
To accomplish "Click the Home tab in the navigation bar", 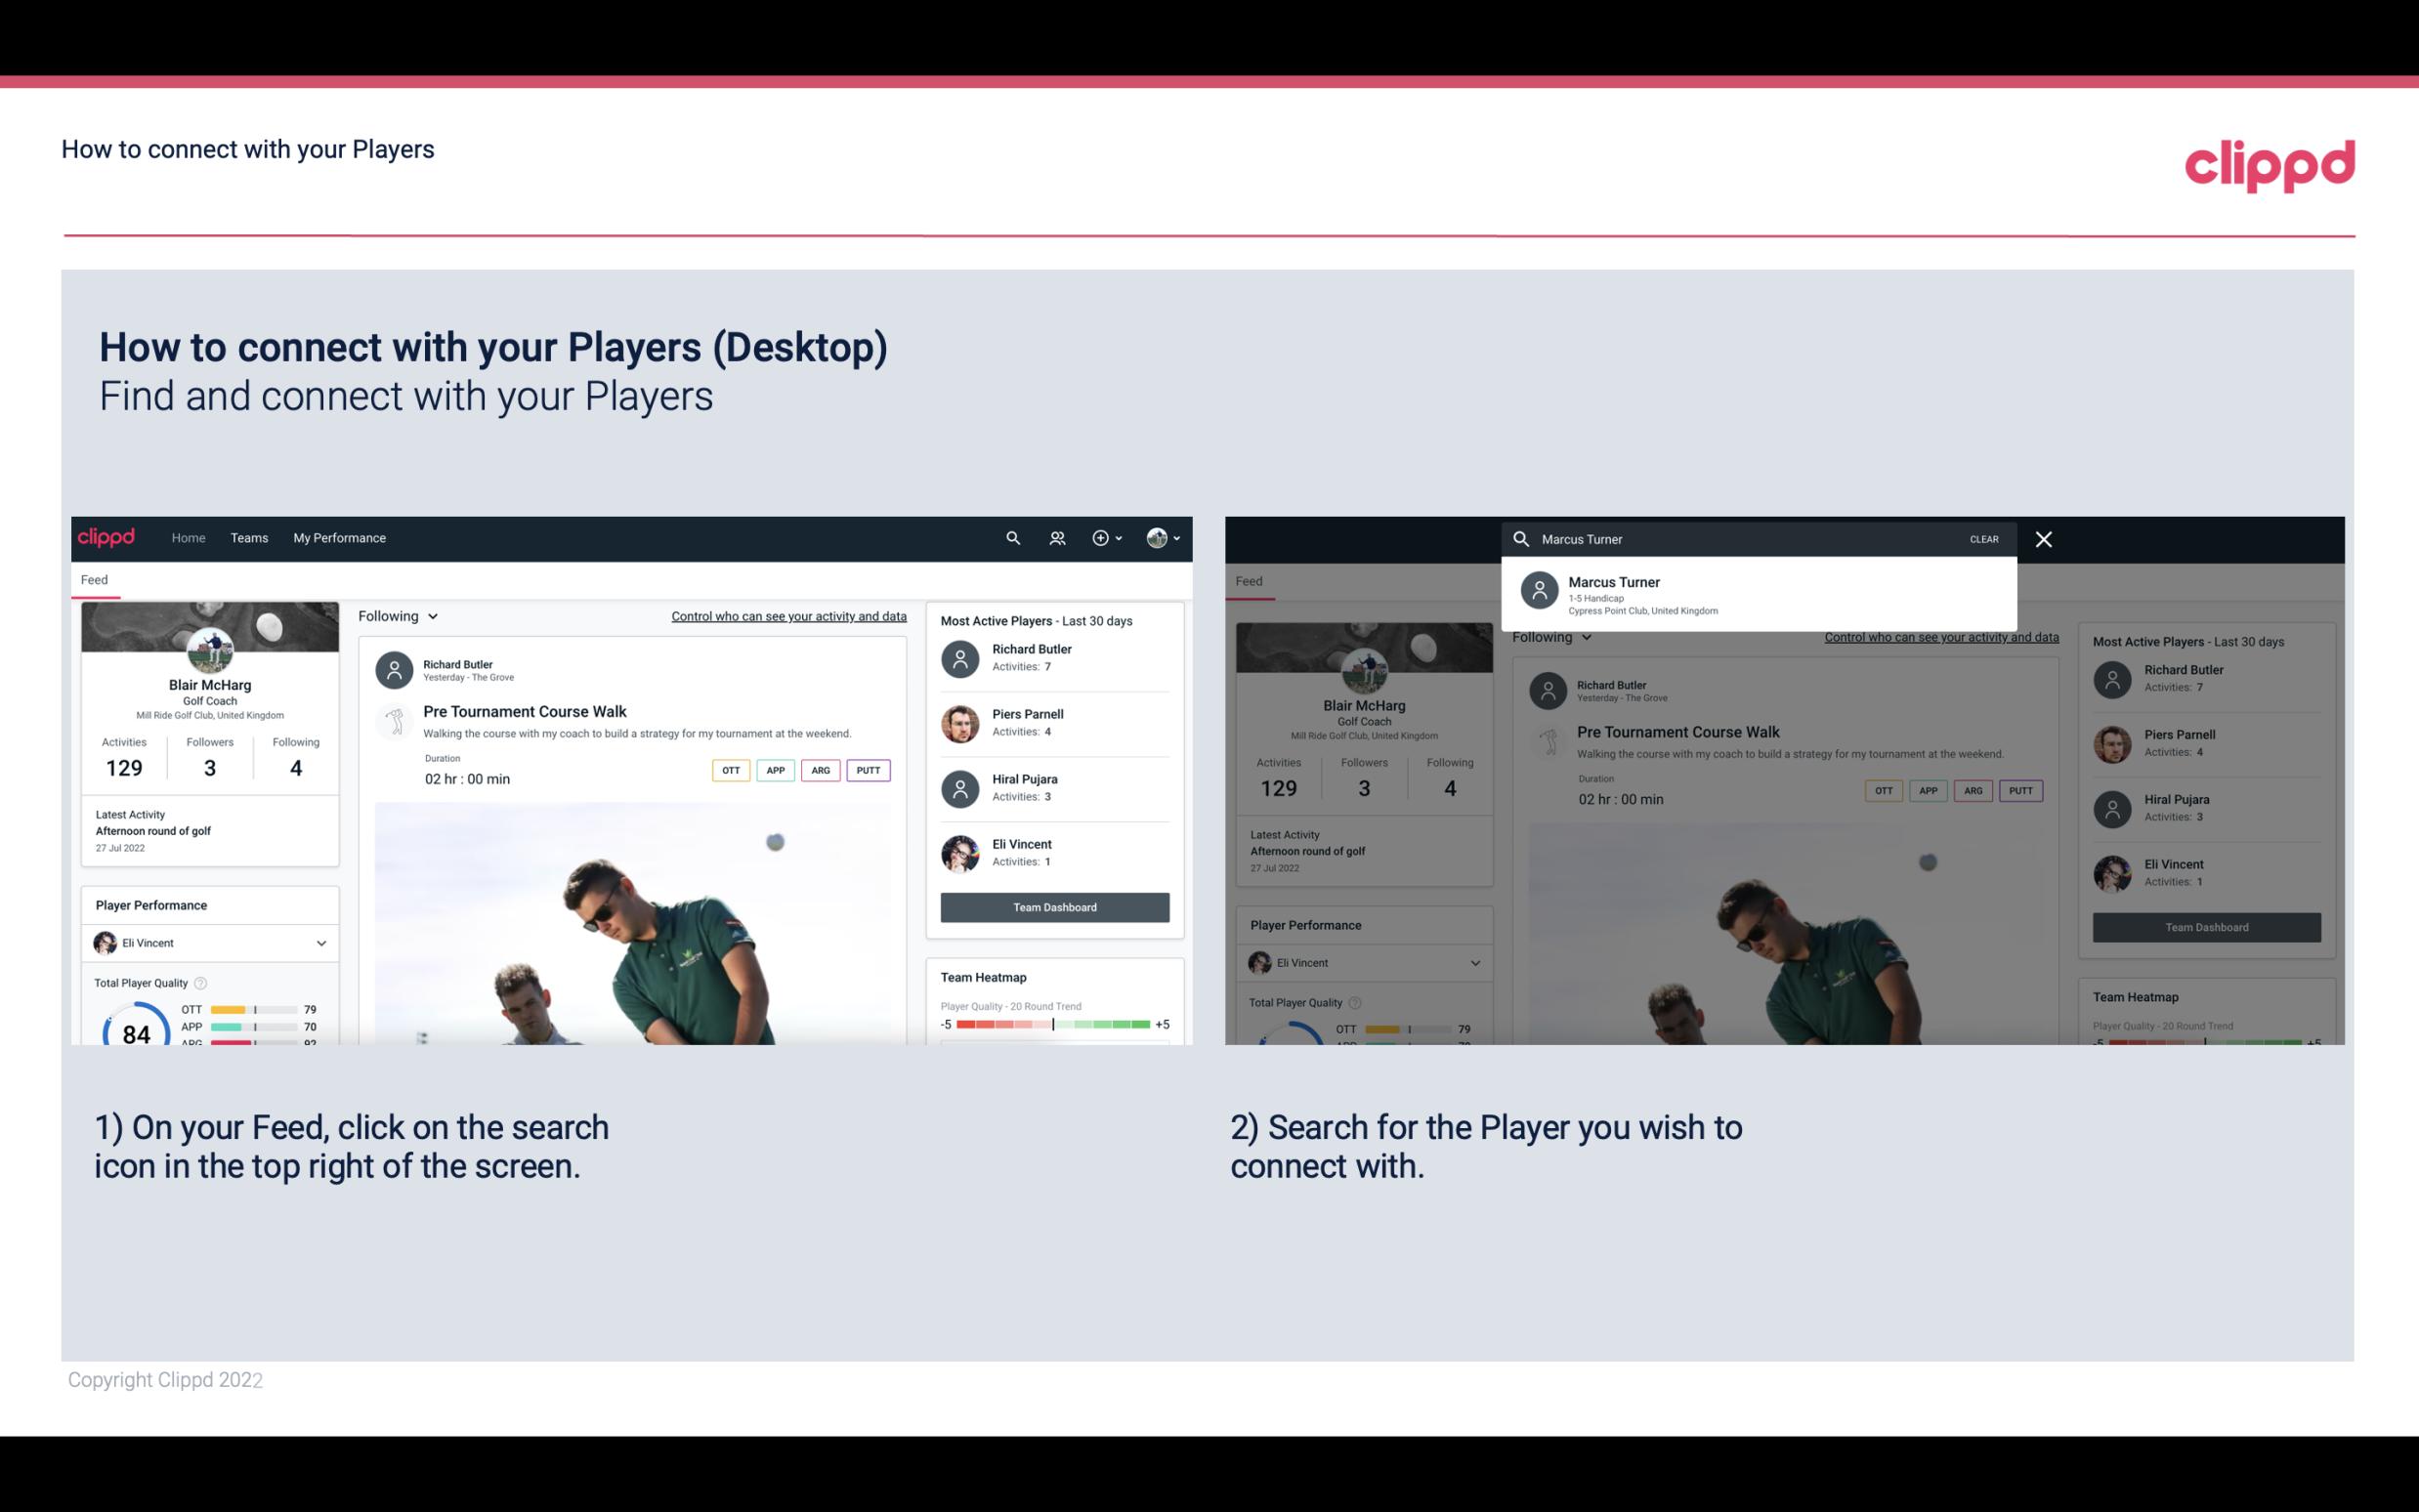I will pos(189,538).
